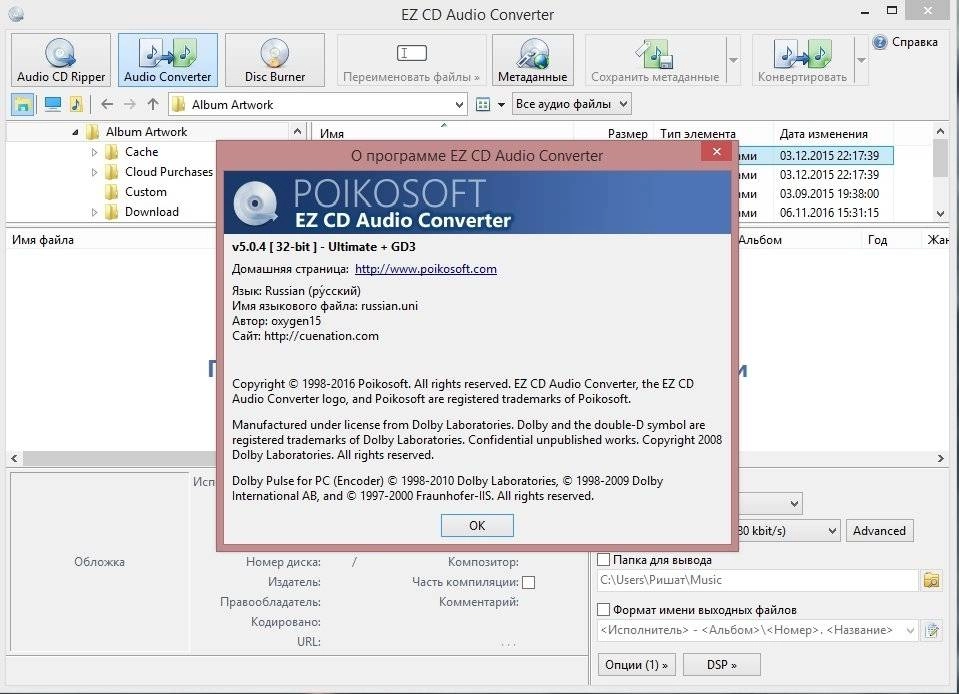Click the Имя файла column header
959x694 pixels.
(43, 240)
